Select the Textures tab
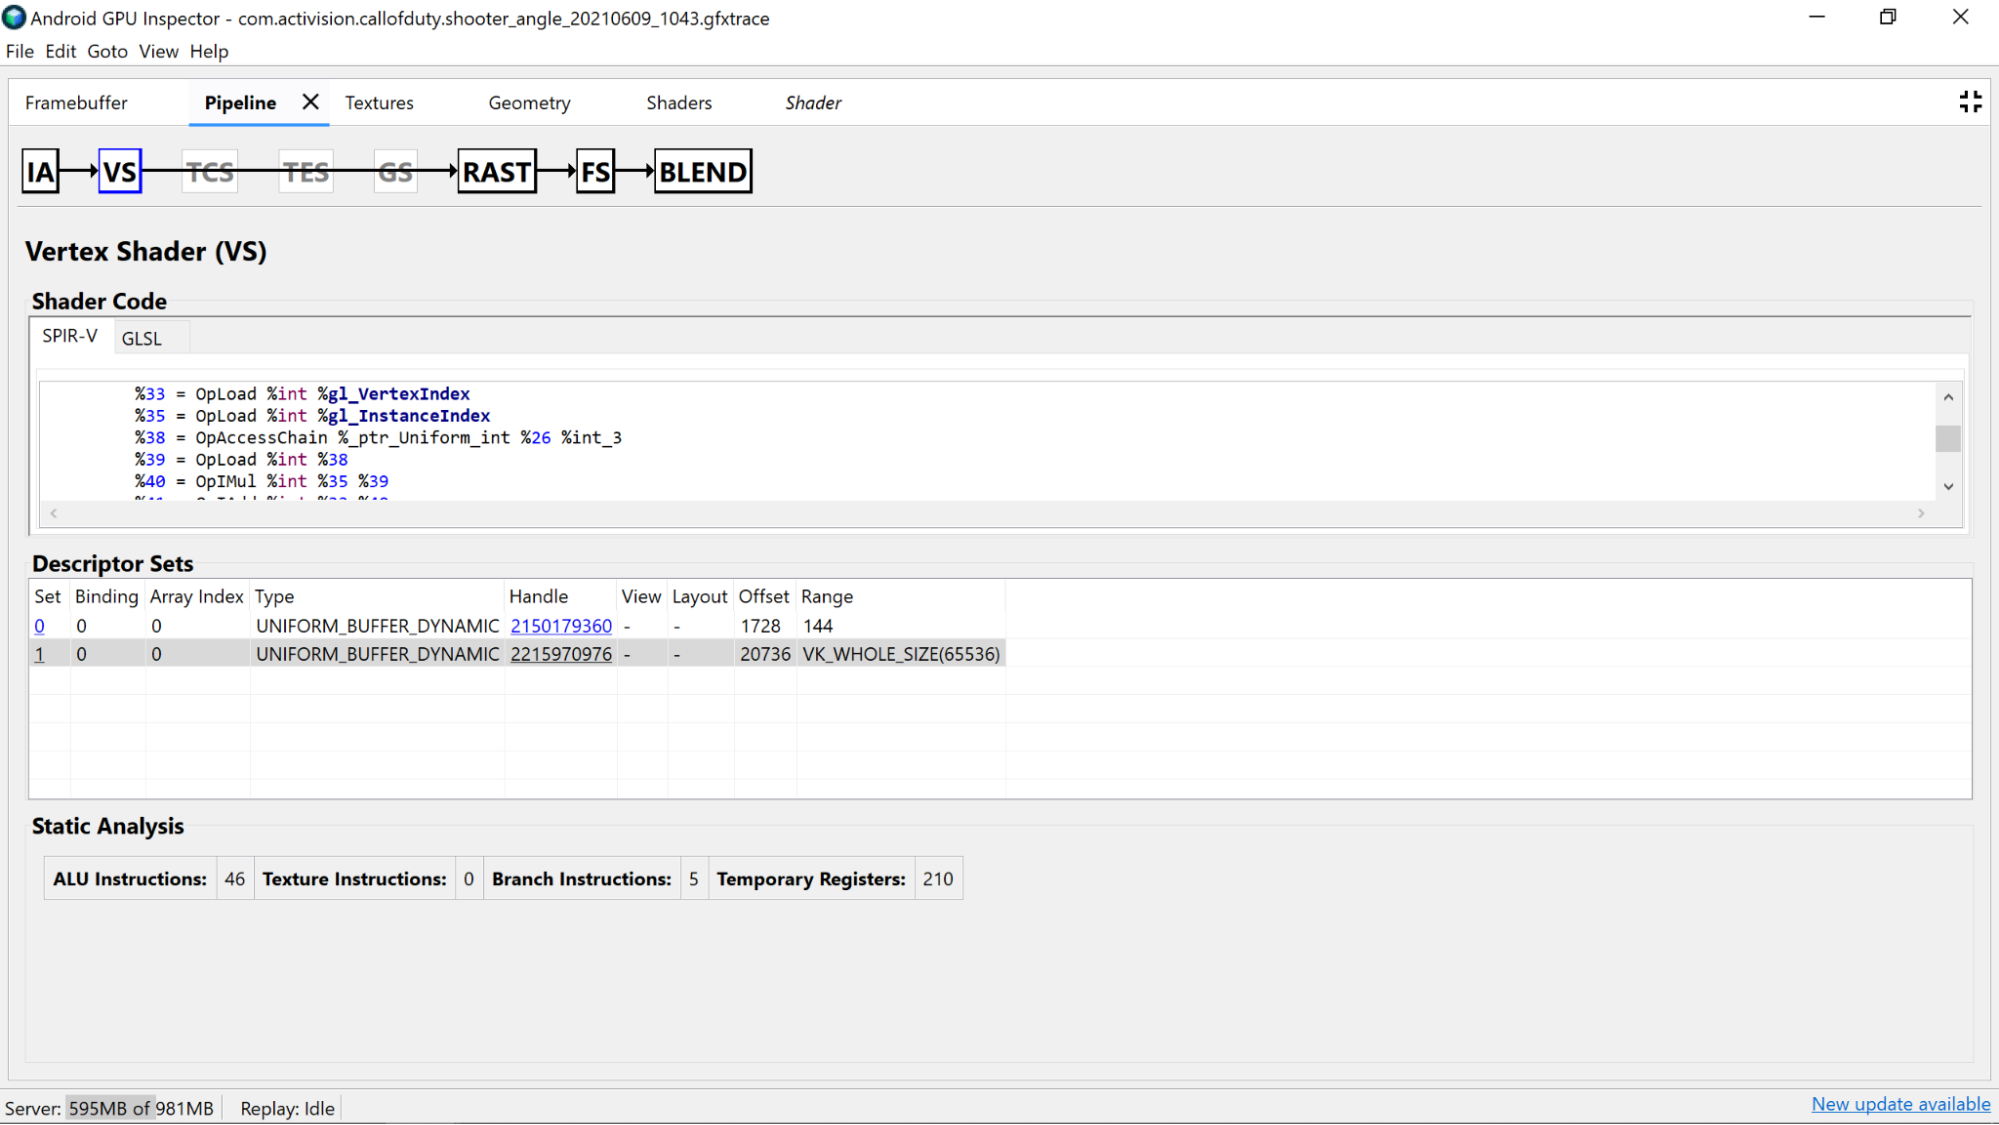 (x=379, y=102)
